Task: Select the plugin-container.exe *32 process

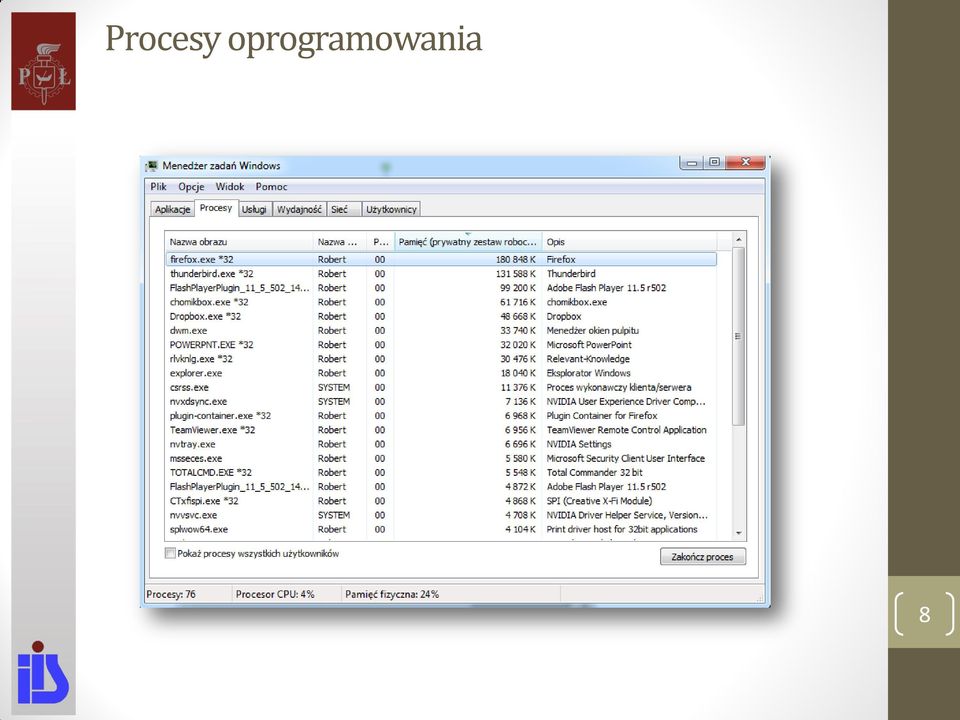Action: (x=441, y=416)
